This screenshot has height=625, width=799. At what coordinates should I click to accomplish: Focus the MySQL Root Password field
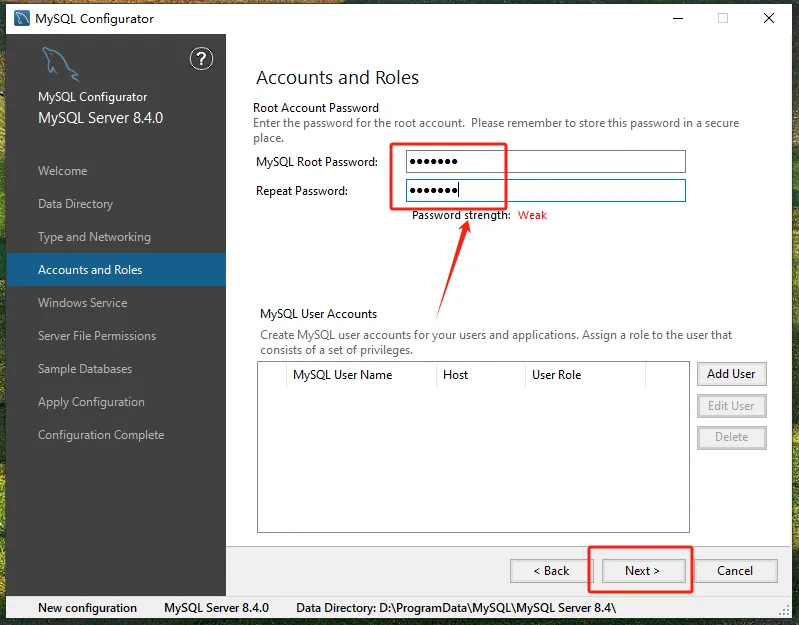click(546, 161)
